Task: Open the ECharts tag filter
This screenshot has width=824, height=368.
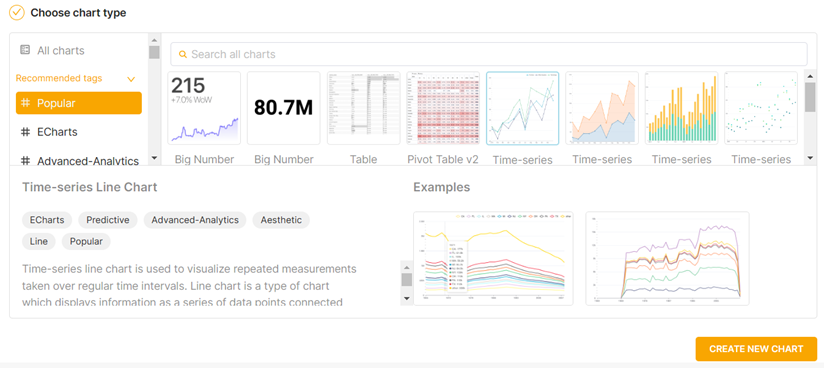Action: 79,132
